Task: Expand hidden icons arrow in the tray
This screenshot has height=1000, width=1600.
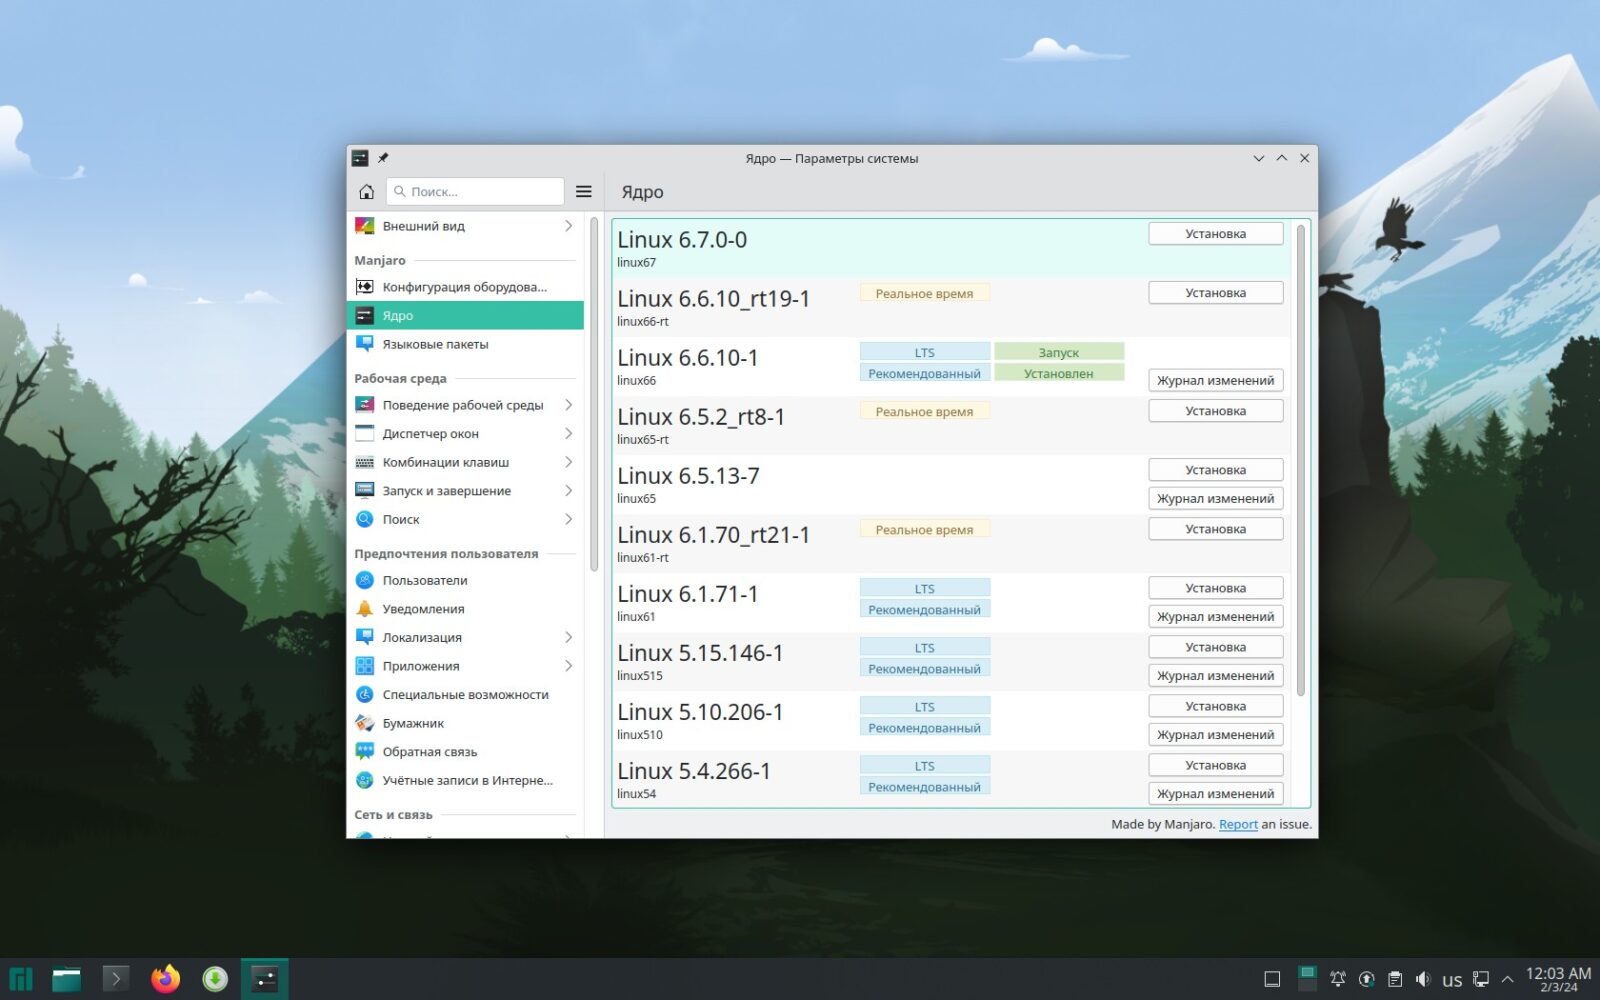Action: click(x=1508, y=979)
